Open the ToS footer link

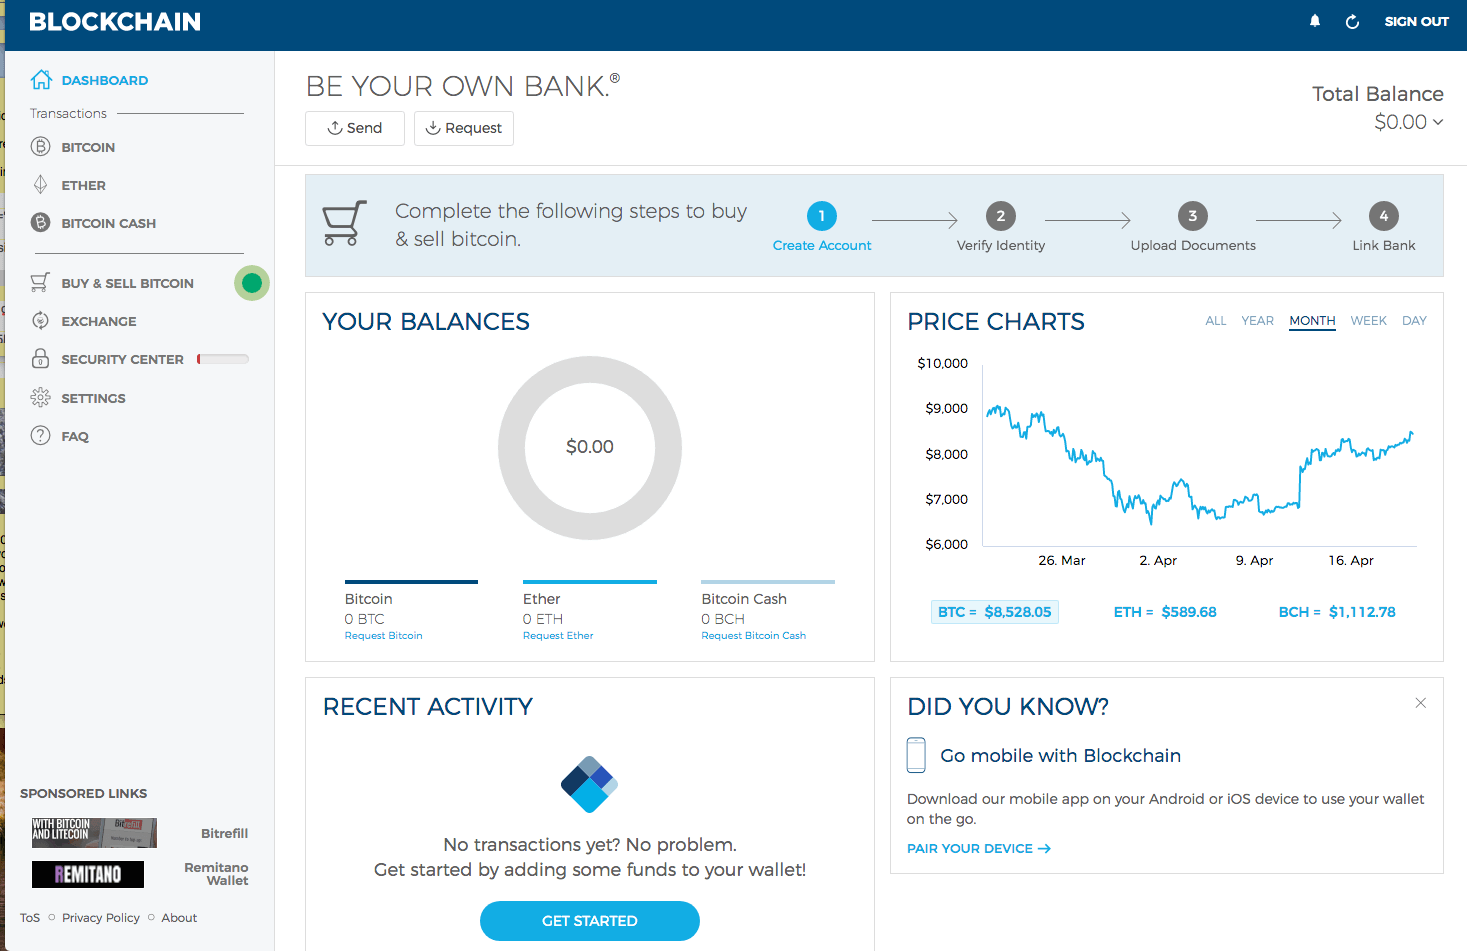point(30,918)
